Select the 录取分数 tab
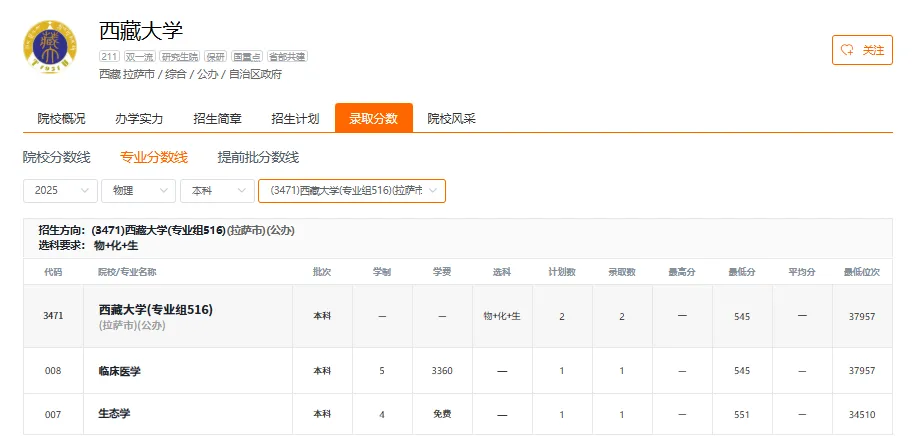Image resolution: width=915 pixels, height=447 pixels. click(373, 118)
